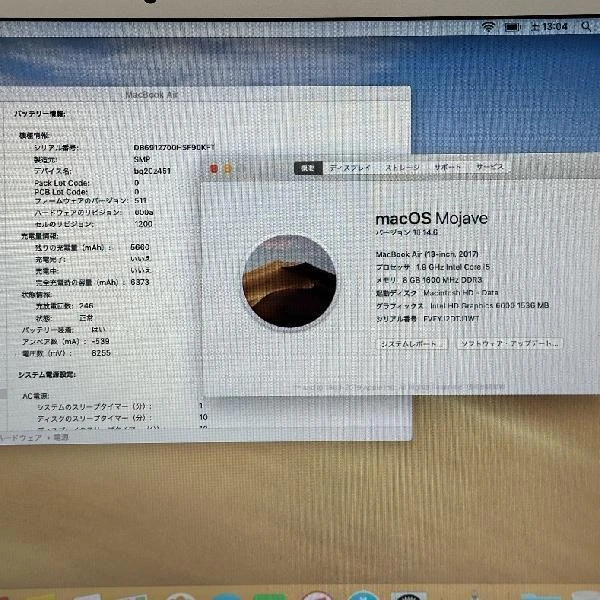Image resolution: width=600 pixels, height=600 pixels.
Task: Click the MacBook Air title in System Information window
Action: pos(152,95)
